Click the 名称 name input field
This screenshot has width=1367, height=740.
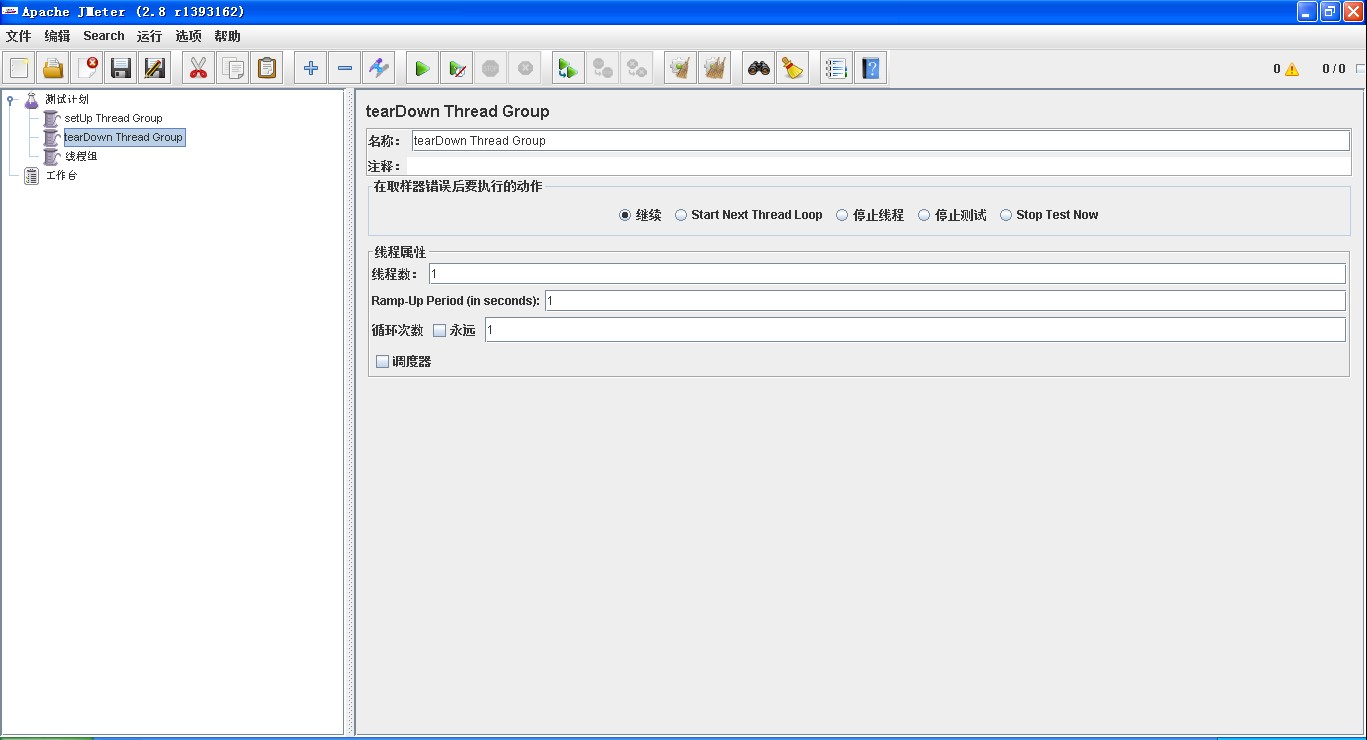click(x=880, y=141)
